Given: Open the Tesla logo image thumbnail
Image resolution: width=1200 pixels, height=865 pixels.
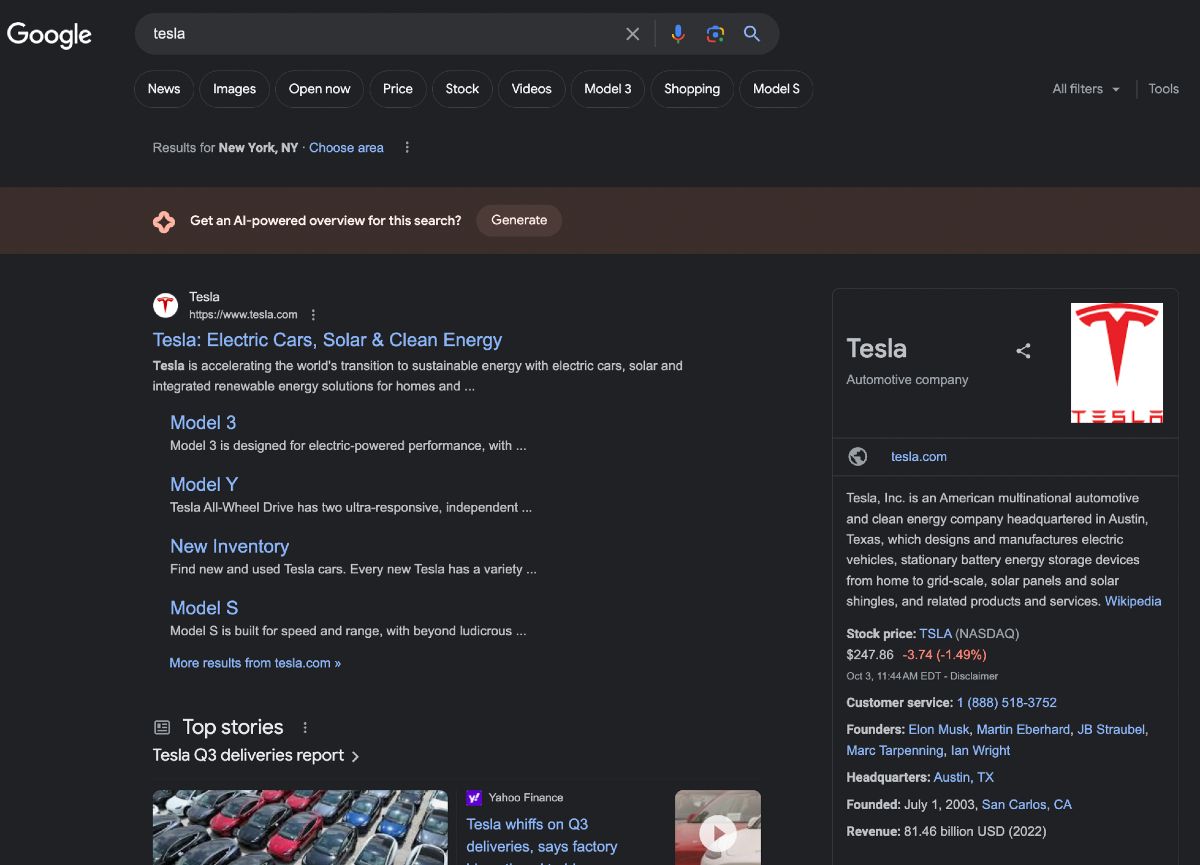Looking at the screenshot, I should pyautogui.click(x=1117, y=363).
